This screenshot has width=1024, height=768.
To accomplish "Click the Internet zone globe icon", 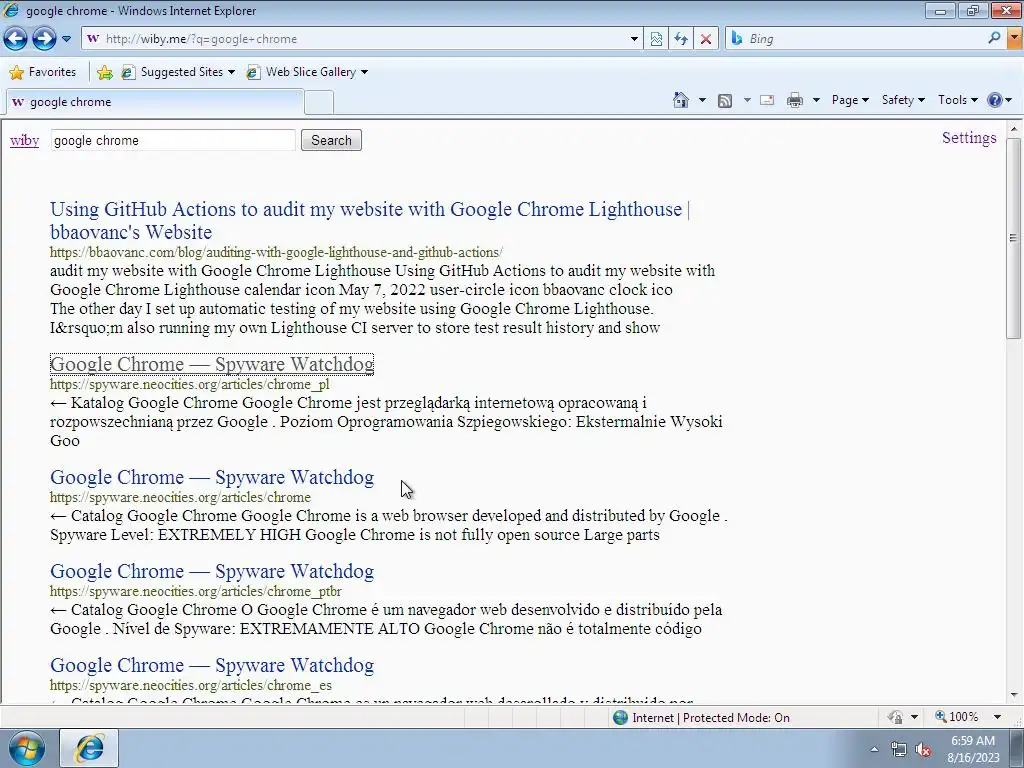I will pos(620,718).
